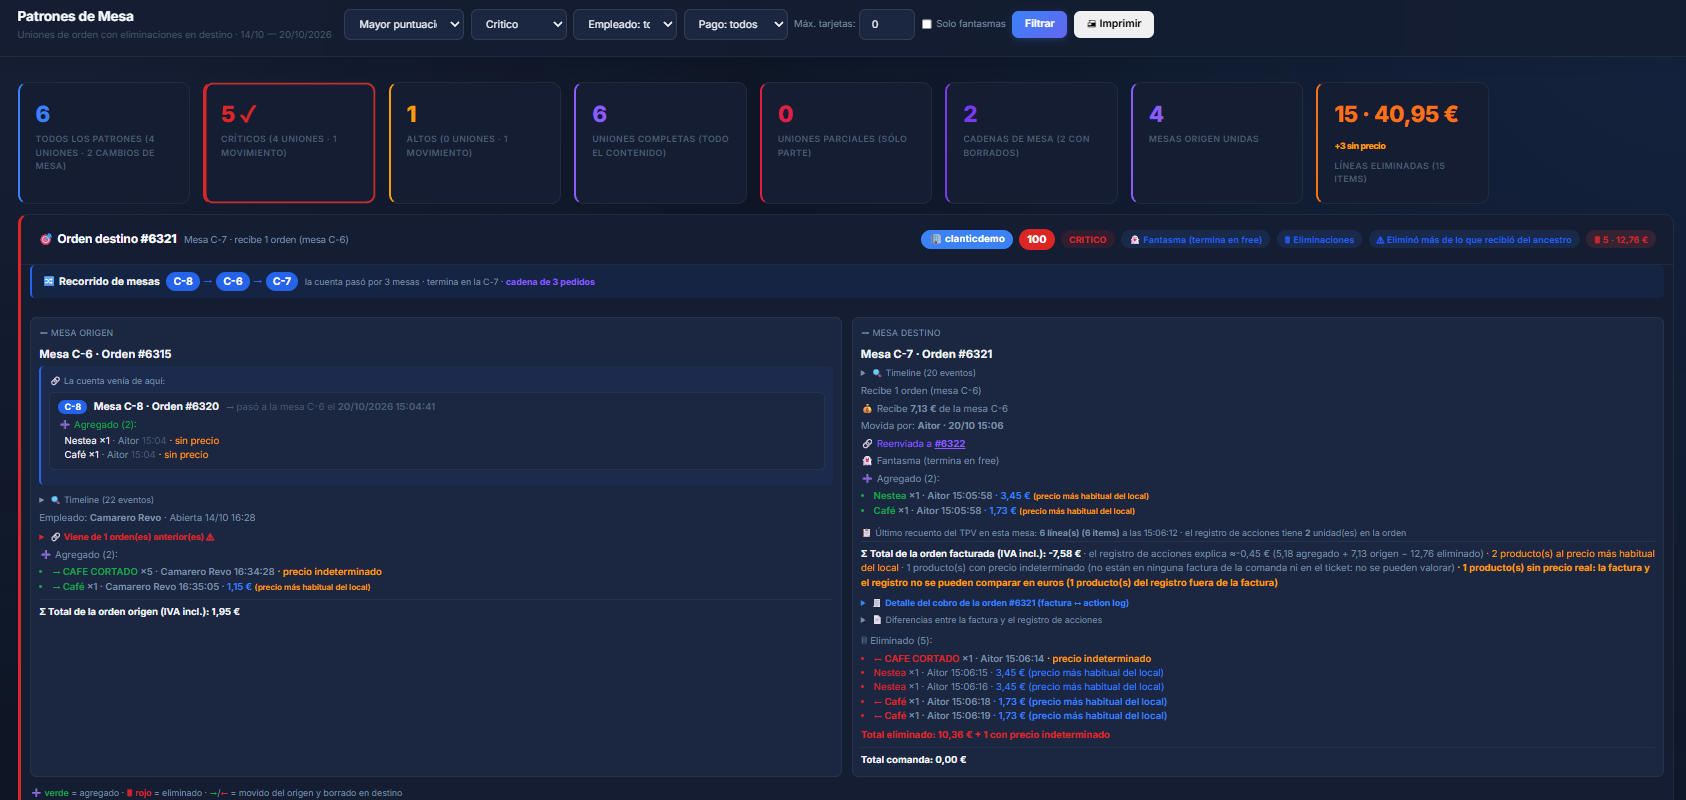The width and height of the screenshot is (1686, 800).
Task: Select Altos card showing 1
Action: coord(475,143)
